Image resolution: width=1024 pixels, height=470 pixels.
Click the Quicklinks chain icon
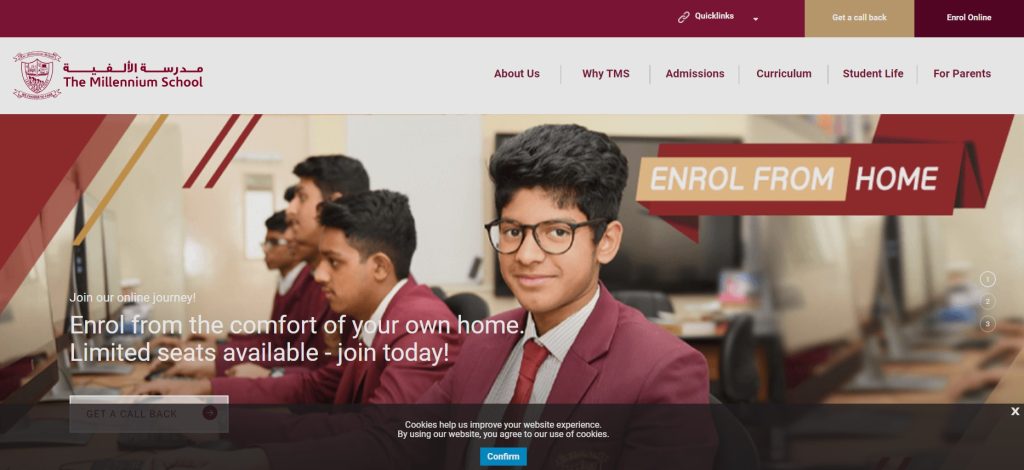(x=683, y=17)
